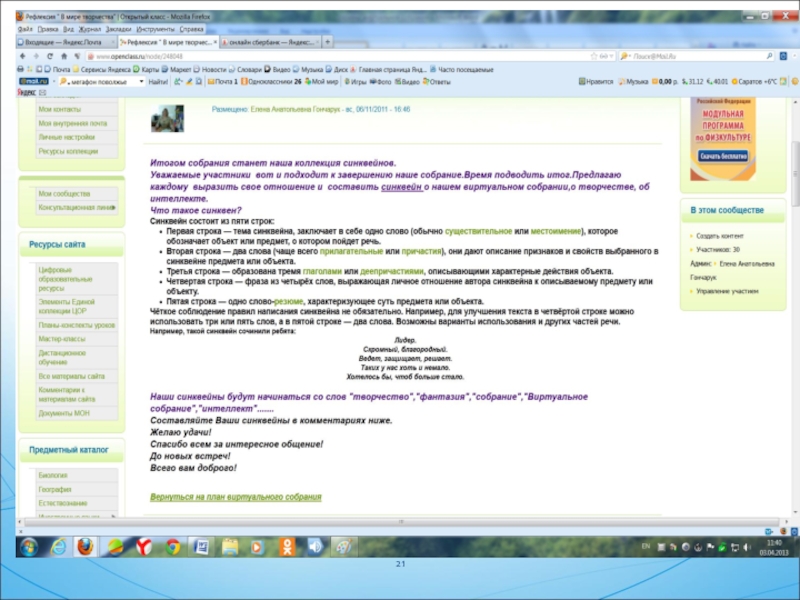
Task: Open Microsoft Word from the taskbar
Action: (x=201, y=547)
